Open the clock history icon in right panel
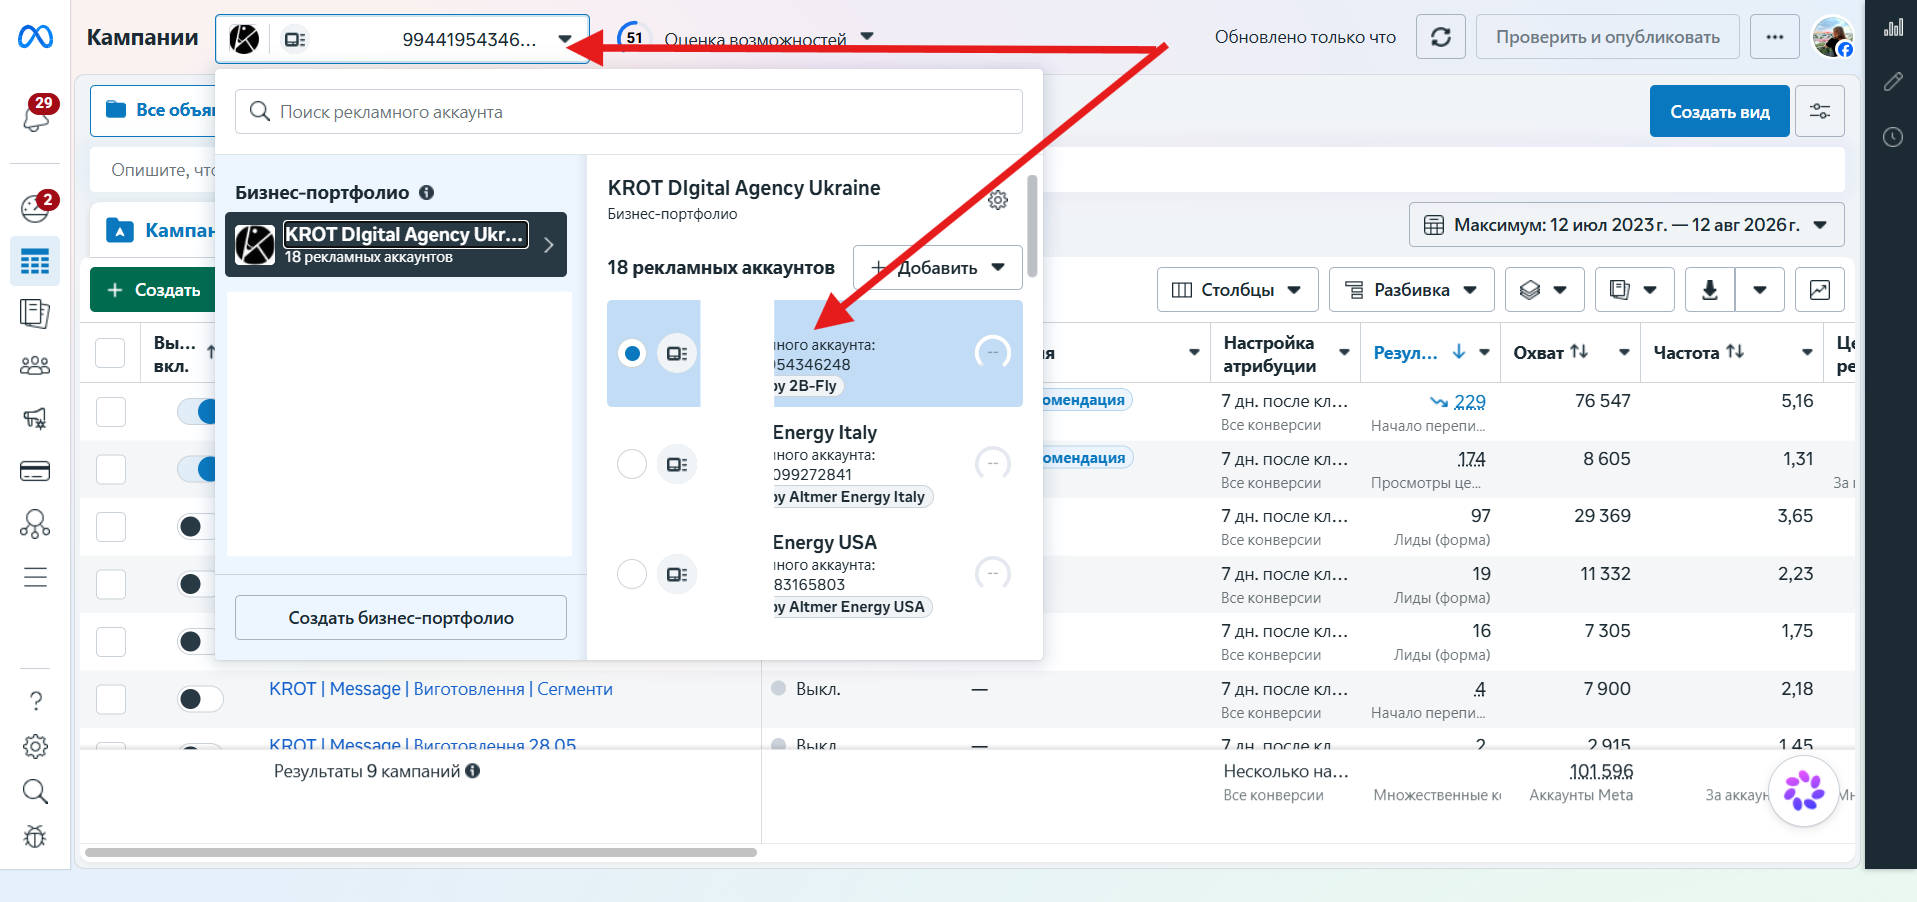1917x902 pixels. (1893, 137)
